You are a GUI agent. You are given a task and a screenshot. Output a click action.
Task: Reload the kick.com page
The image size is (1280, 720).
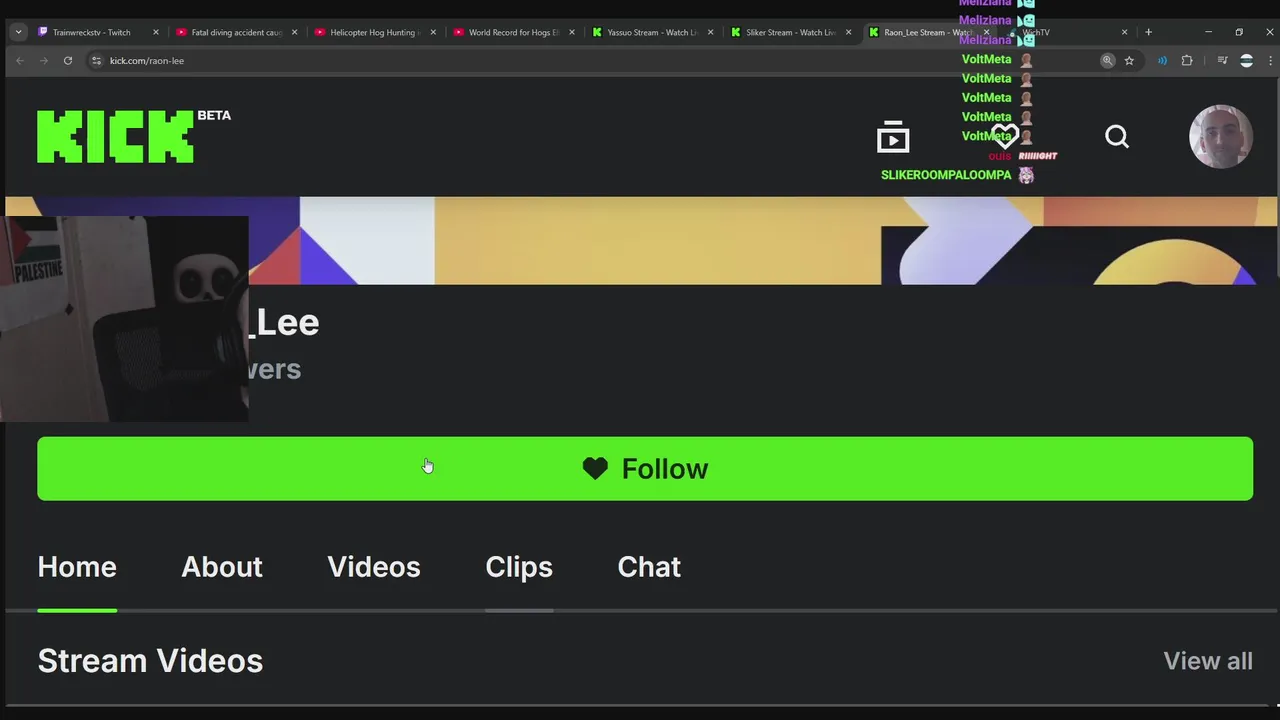coord(68,60)
